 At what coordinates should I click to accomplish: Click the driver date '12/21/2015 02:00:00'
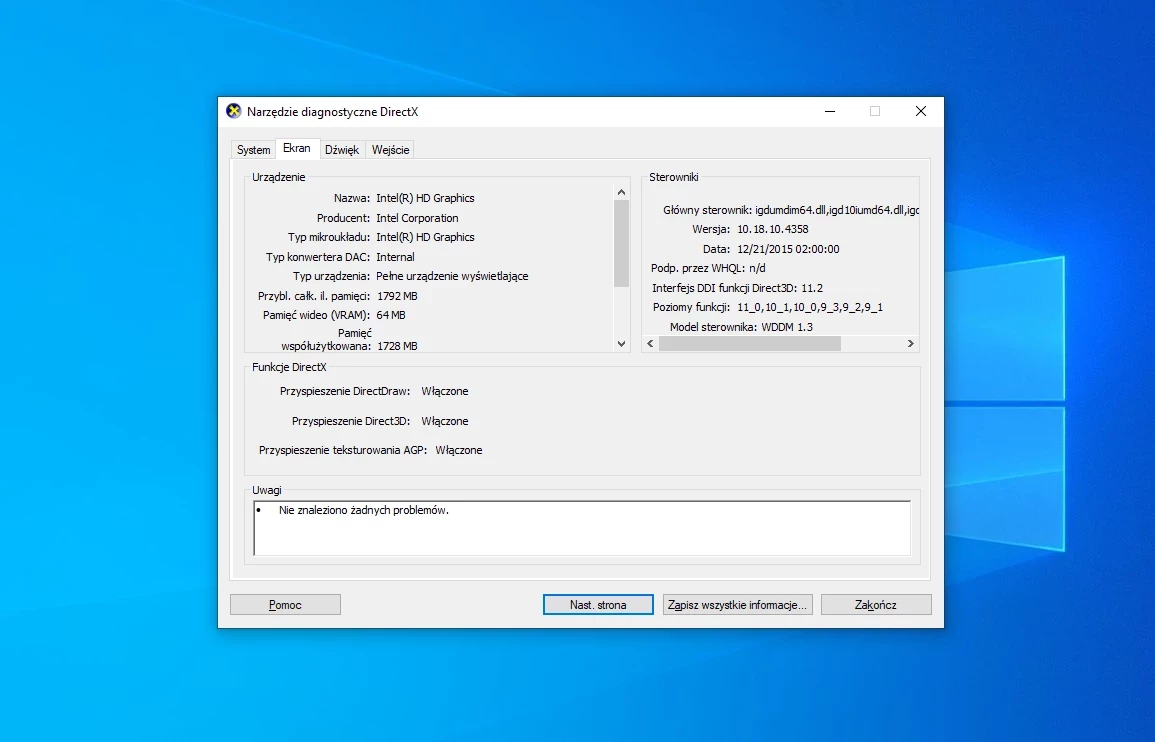[x=788, y=249]
